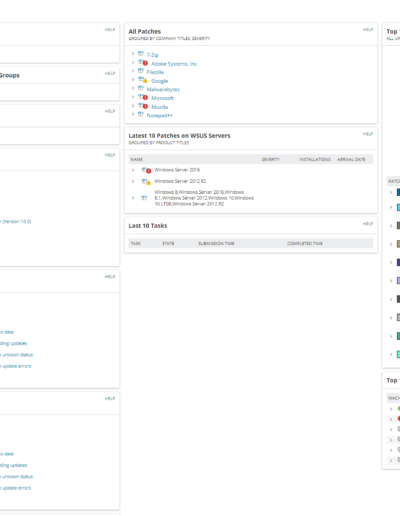Viewport: 400px width, 516px height.
Task: Open the Google link
Action: pyautogui.click(x=159, y=81)
